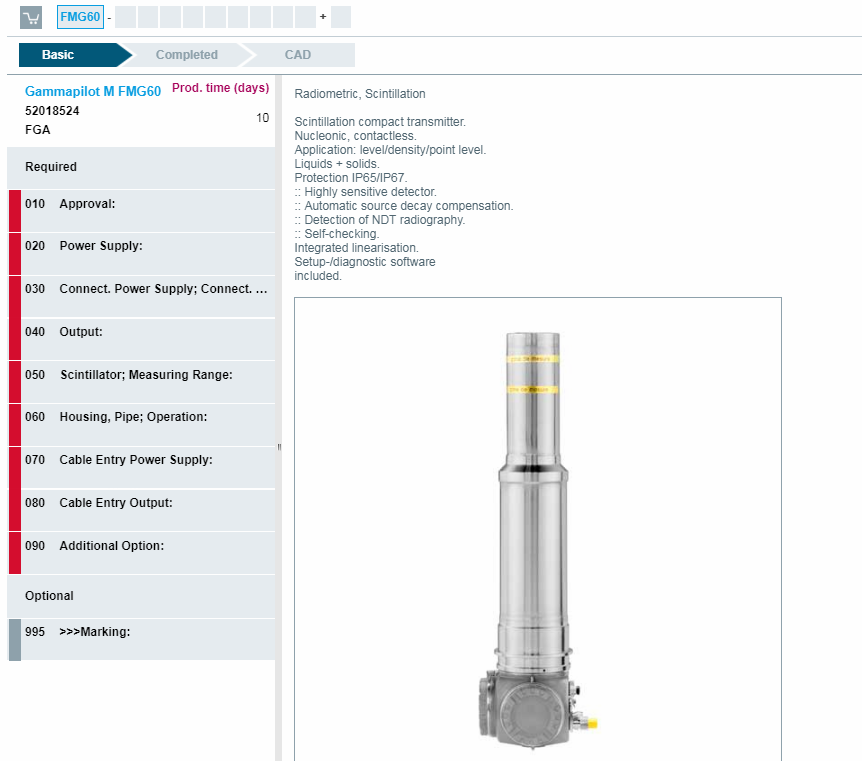Viewport: 862px width, 761px height.
Task: Expand option 010 Approval
Action: coord(142,211)
